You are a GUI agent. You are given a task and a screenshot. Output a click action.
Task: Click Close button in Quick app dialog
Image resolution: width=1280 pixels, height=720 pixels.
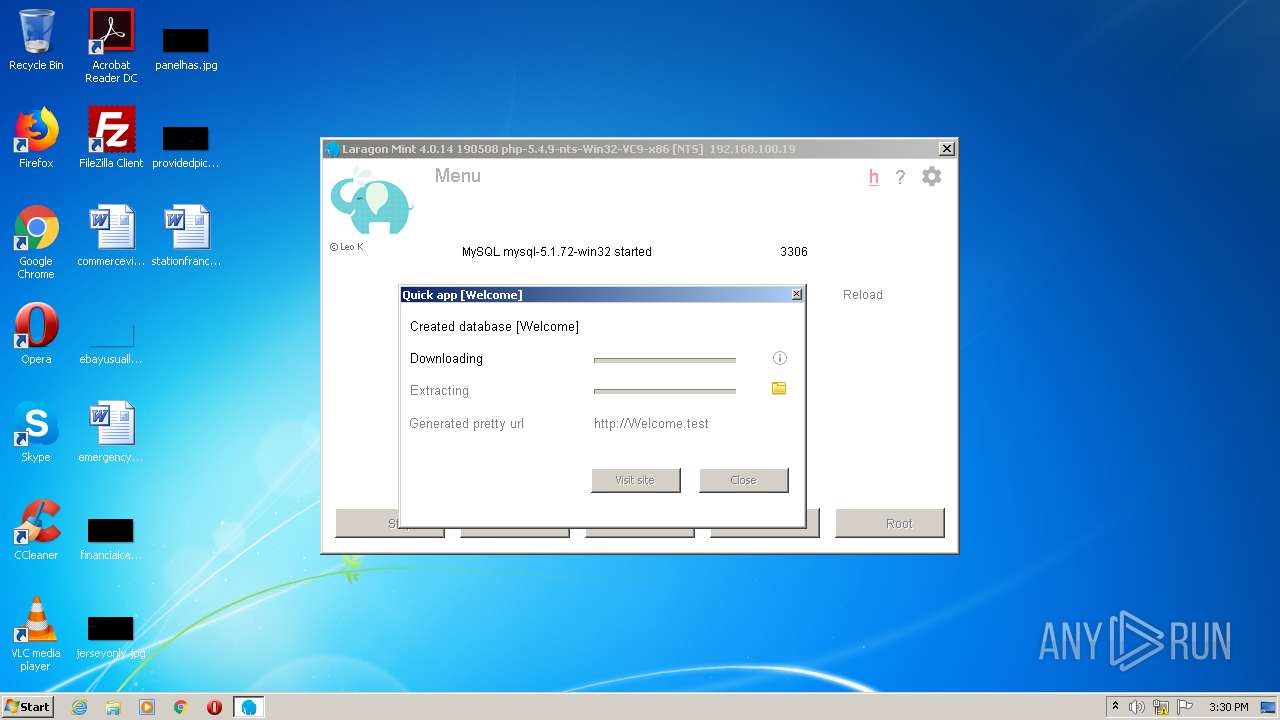(x=743, y=480)
